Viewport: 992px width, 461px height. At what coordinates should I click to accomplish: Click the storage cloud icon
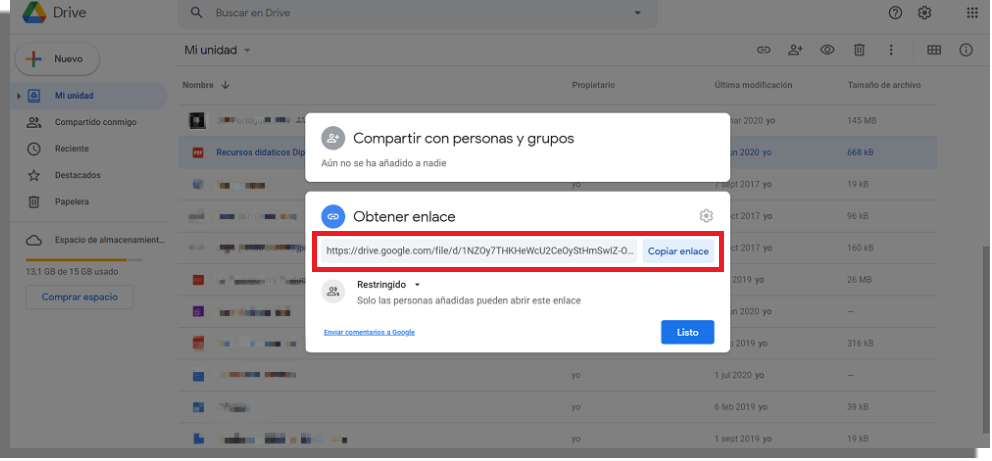(x=34, y=240)
